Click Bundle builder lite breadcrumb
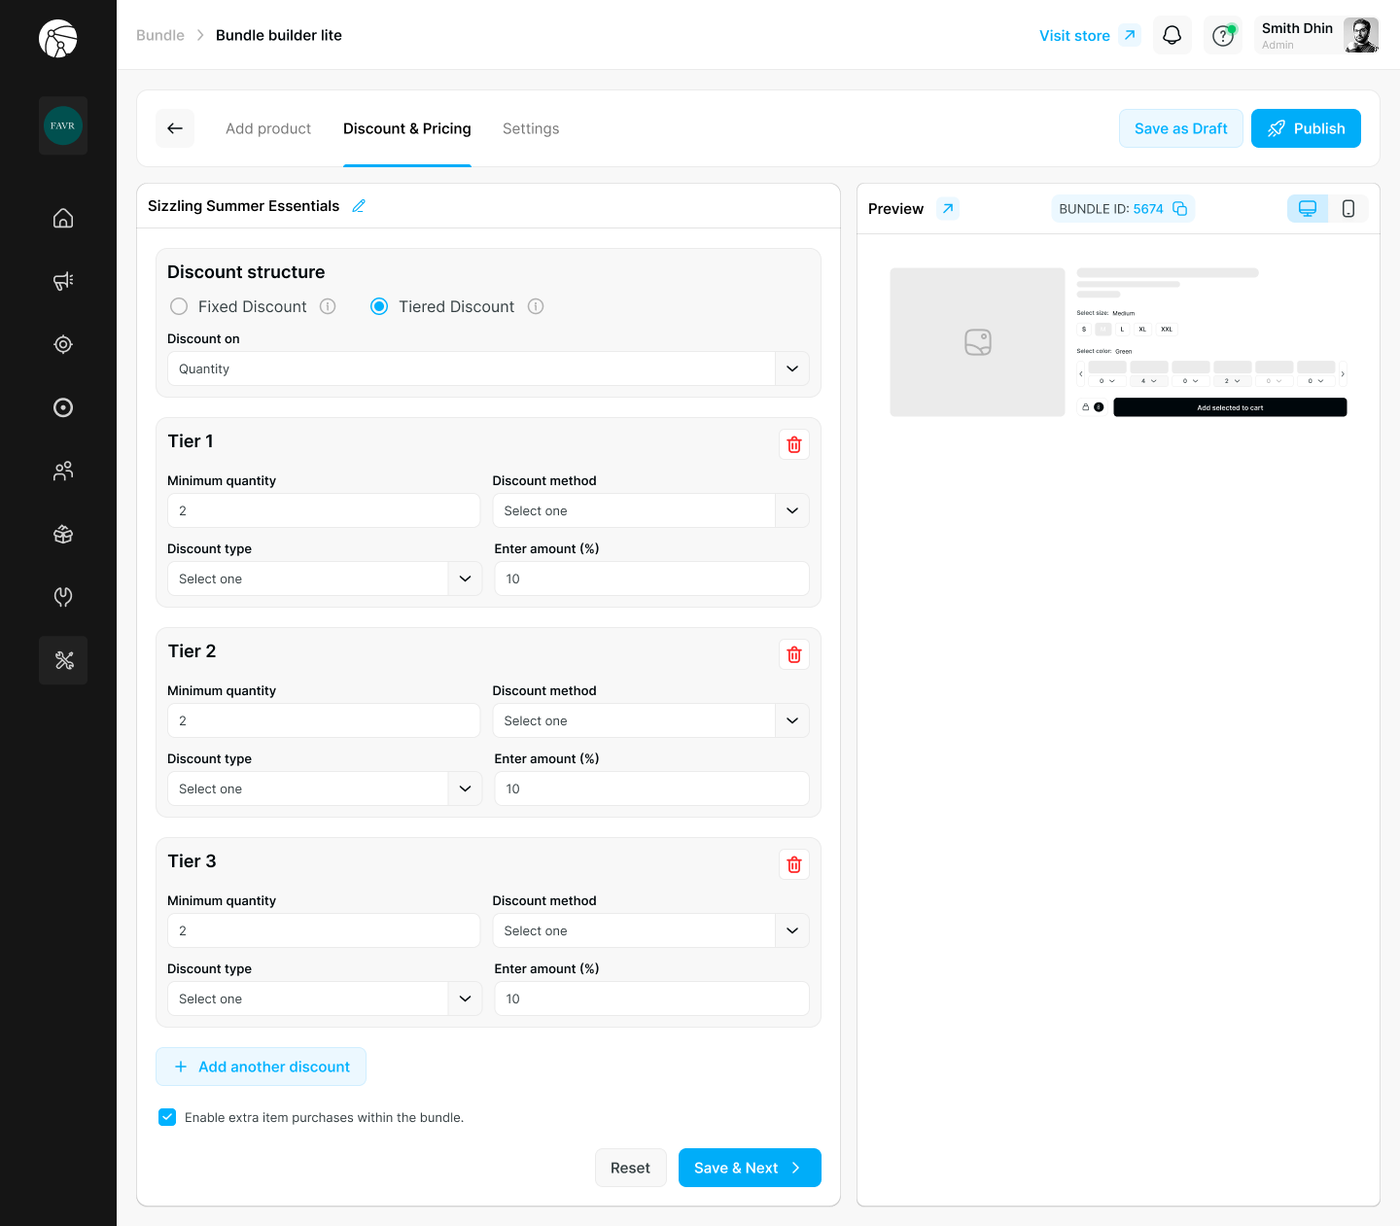Image resolution: width=1400 pixels, height=1226 pixels. tap(279, 35)
